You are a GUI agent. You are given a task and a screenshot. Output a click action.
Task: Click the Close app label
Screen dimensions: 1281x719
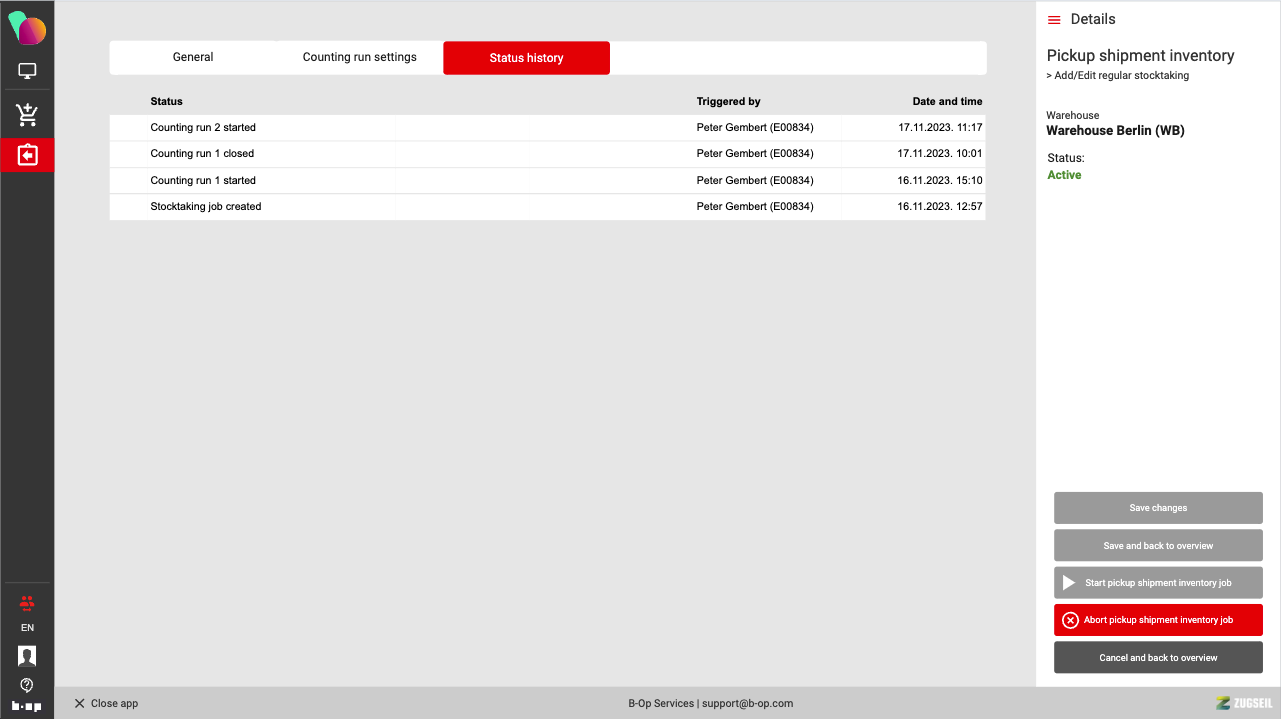(114, 703)
